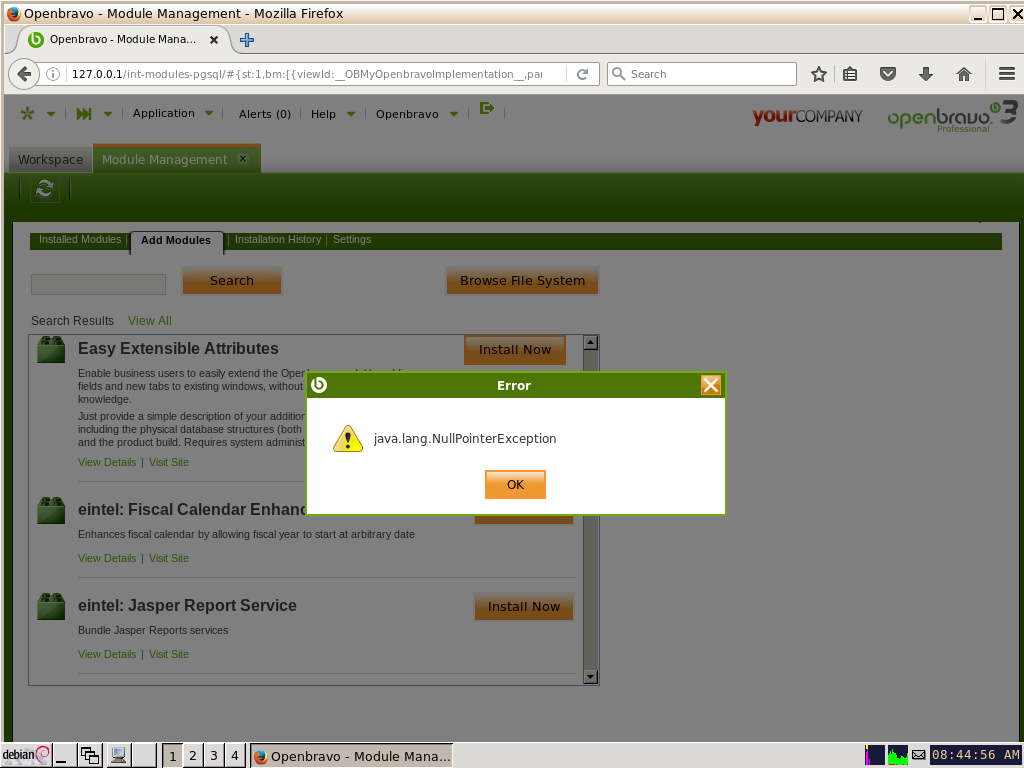Open Alerts (0)

pyautogui.click(x=264, y=114)
